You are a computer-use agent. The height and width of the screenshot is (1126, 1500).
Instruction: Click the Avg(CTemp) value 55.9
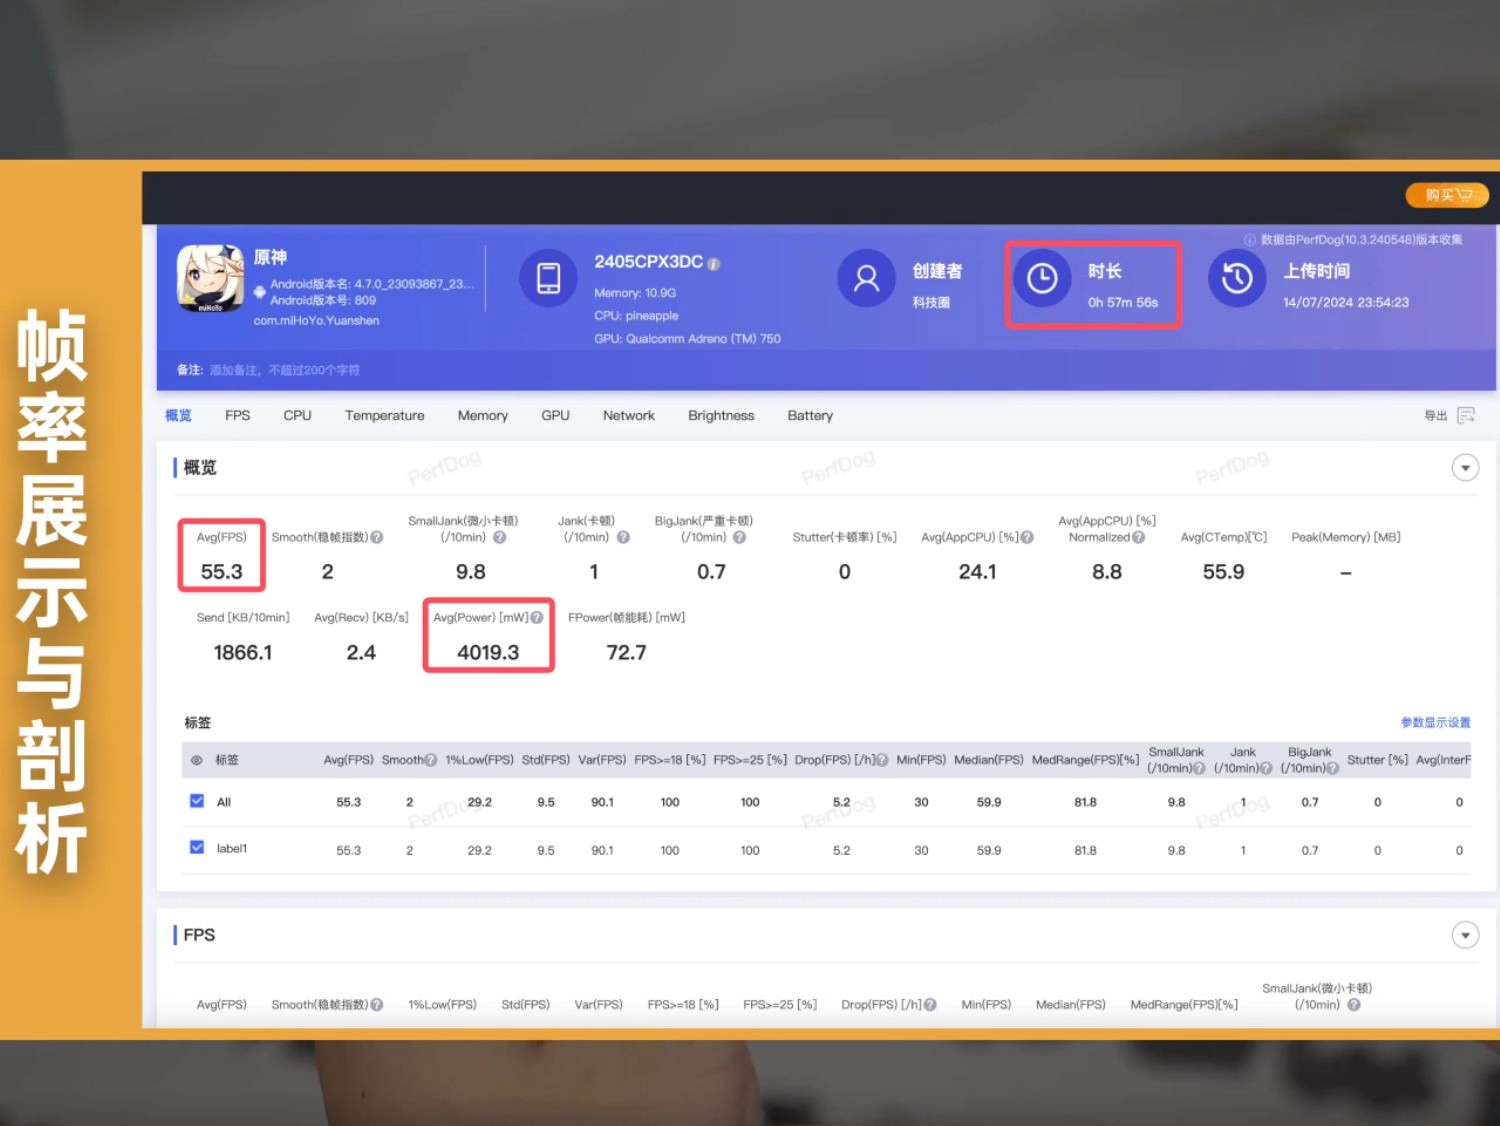click(1223, 572)
